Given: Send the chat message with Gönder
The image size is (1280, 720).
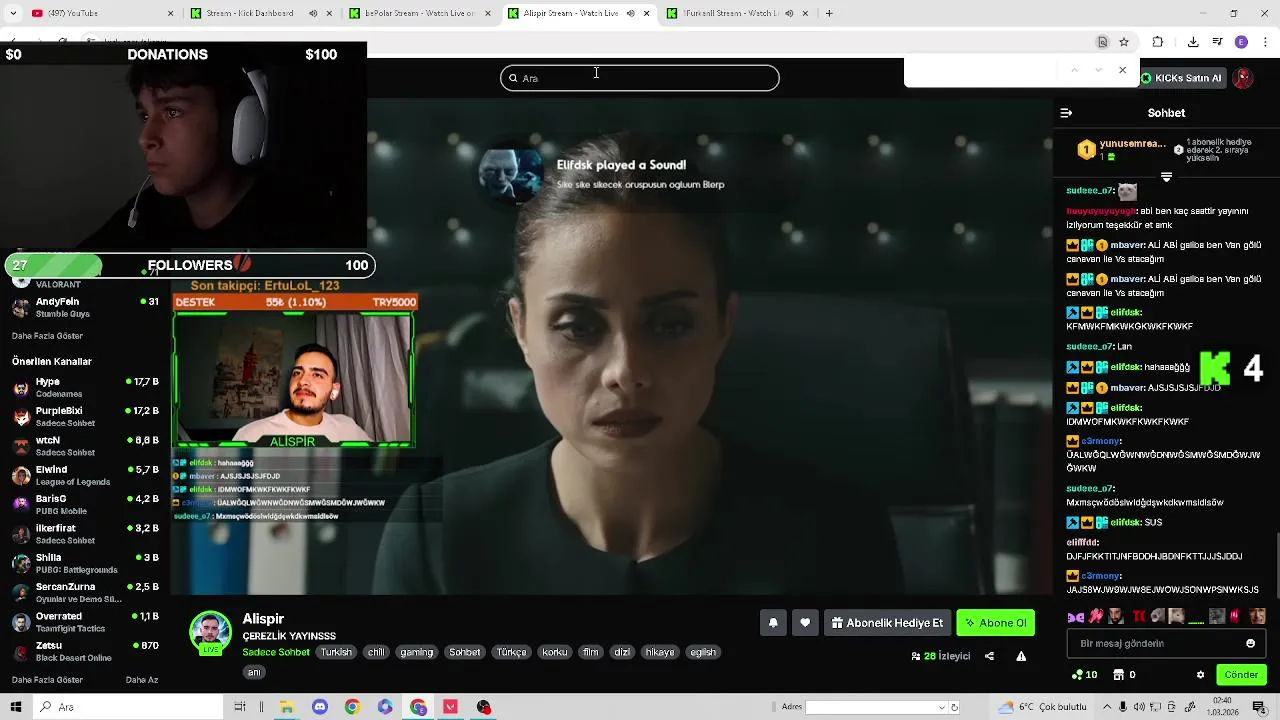Looking at the screenshot, I should coord(1241,675).
